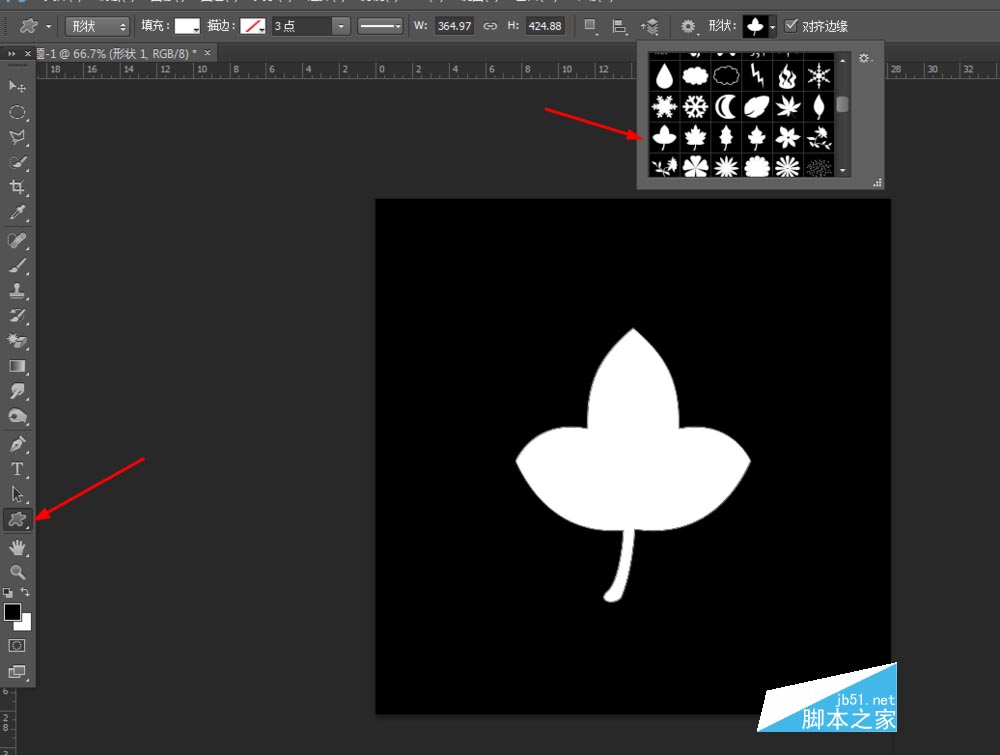This screenshot has height=755, width=1000.
Task: Activate the Zoom magnifier tool
Action: [x=17, y=572]
